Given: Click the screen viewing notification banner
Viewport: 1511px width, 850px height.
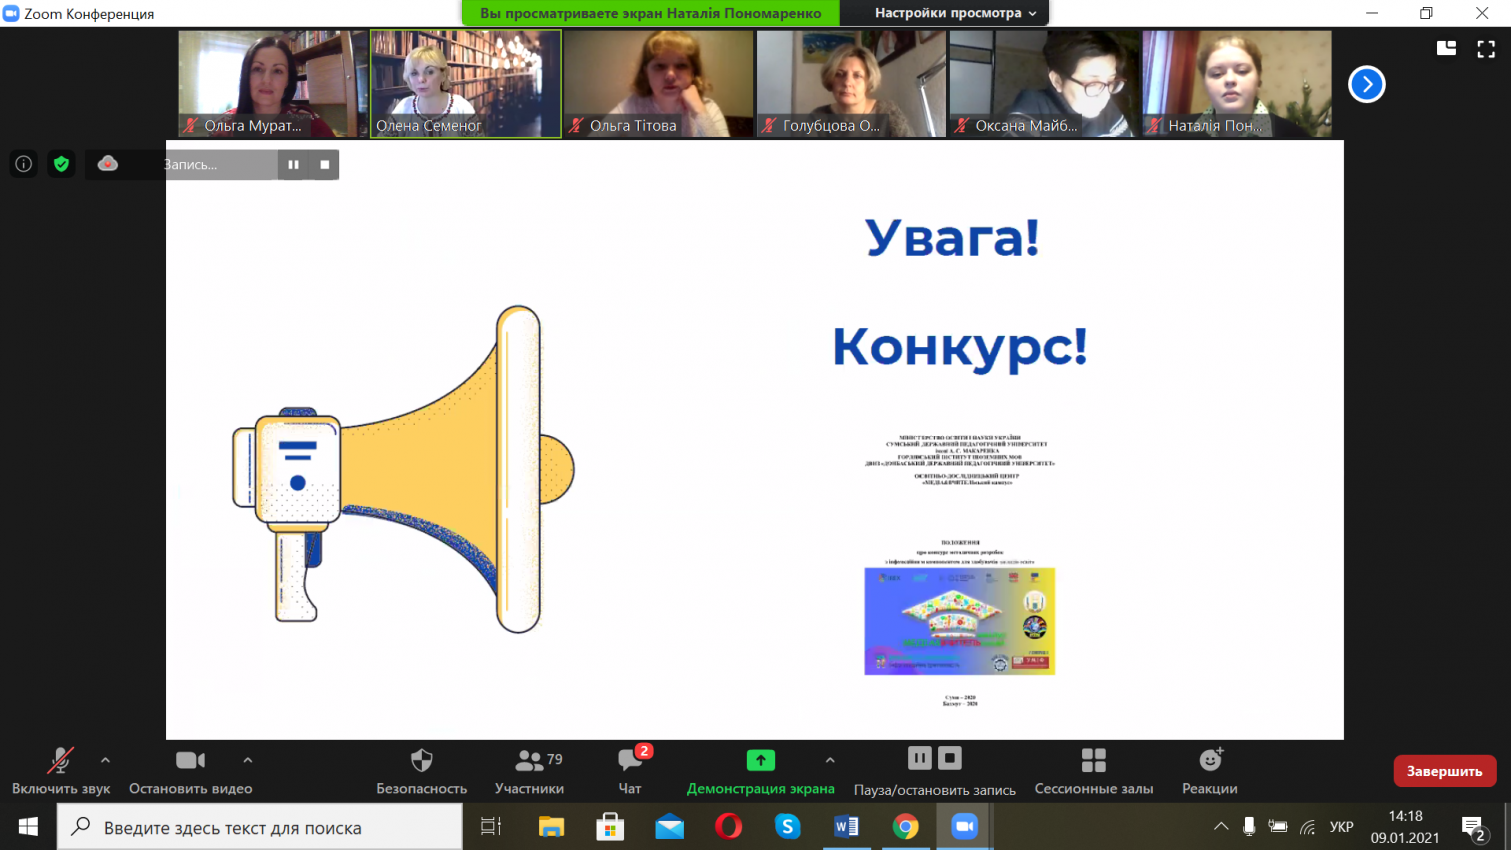Looking at the screenshot, I should tap(651, 13).
